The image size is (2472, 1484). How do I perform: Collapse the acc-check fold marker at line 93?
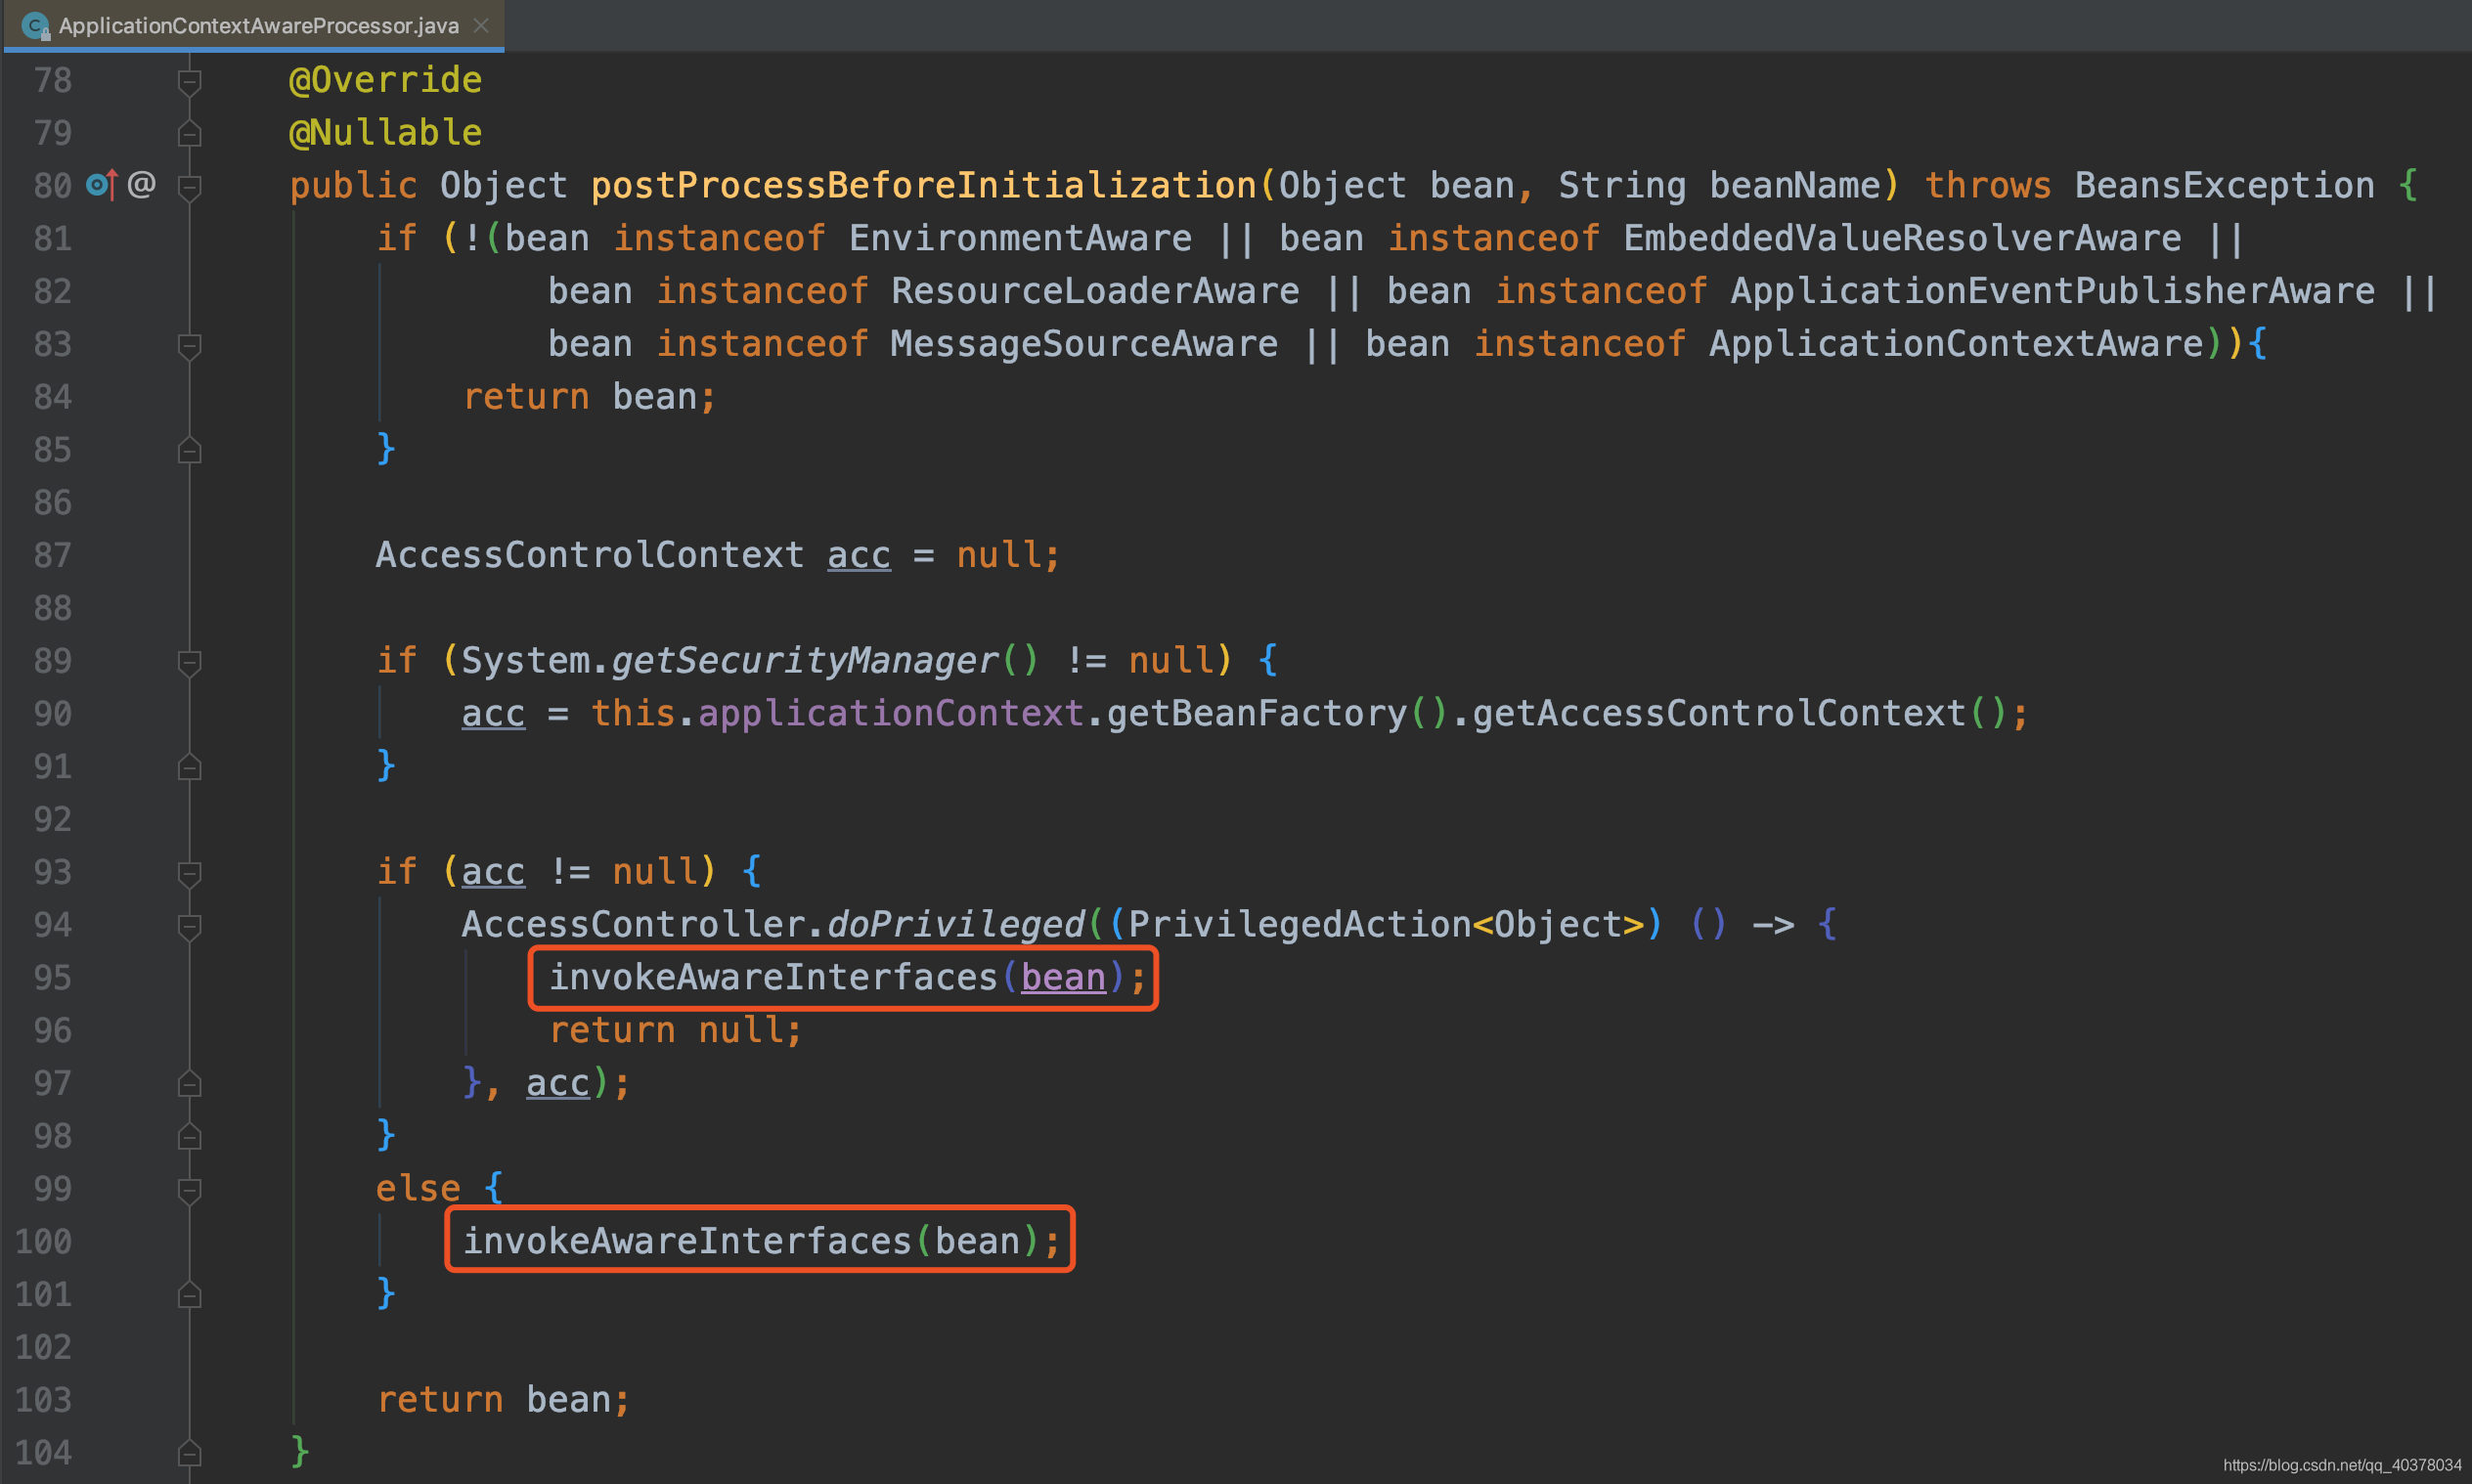[x=189, y=873]
